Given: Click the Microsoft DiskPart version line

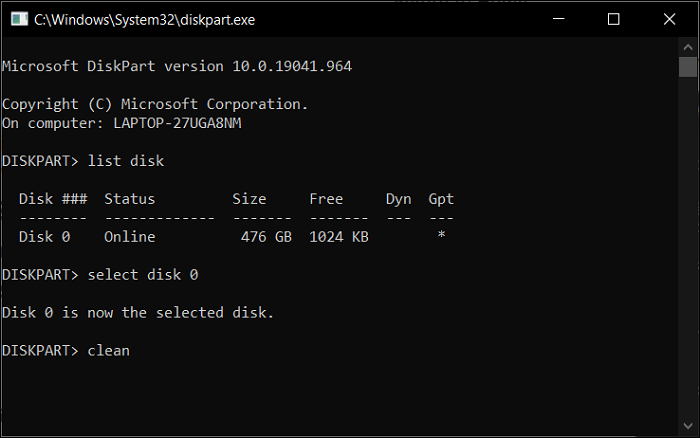Looking at the screenshot, I should (177, 66).
